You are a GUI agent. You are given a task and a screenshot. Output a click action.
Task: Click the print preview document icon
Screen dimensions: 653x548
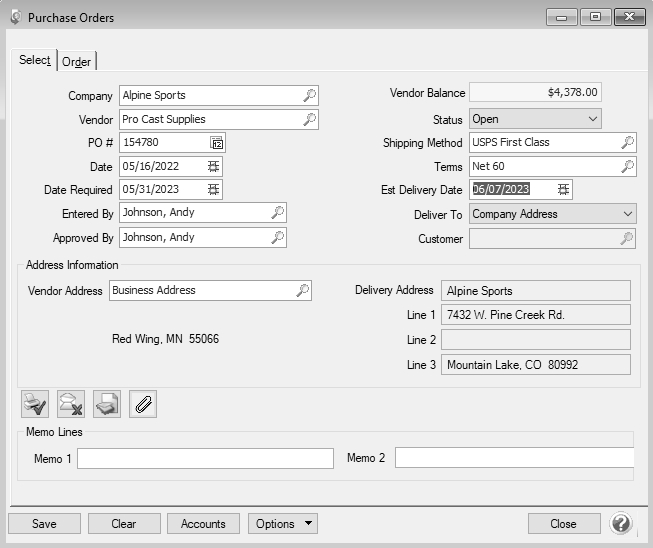click(107, 404)
